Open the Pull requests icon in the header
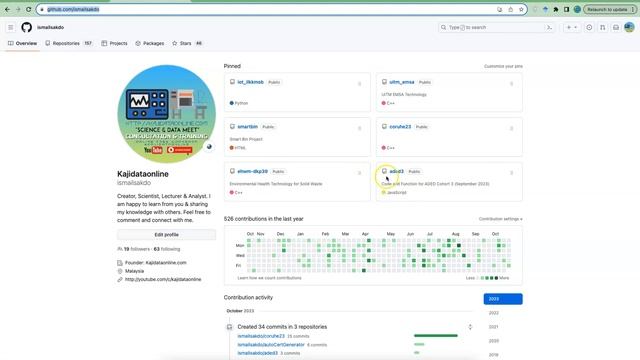 click(602, 27)
